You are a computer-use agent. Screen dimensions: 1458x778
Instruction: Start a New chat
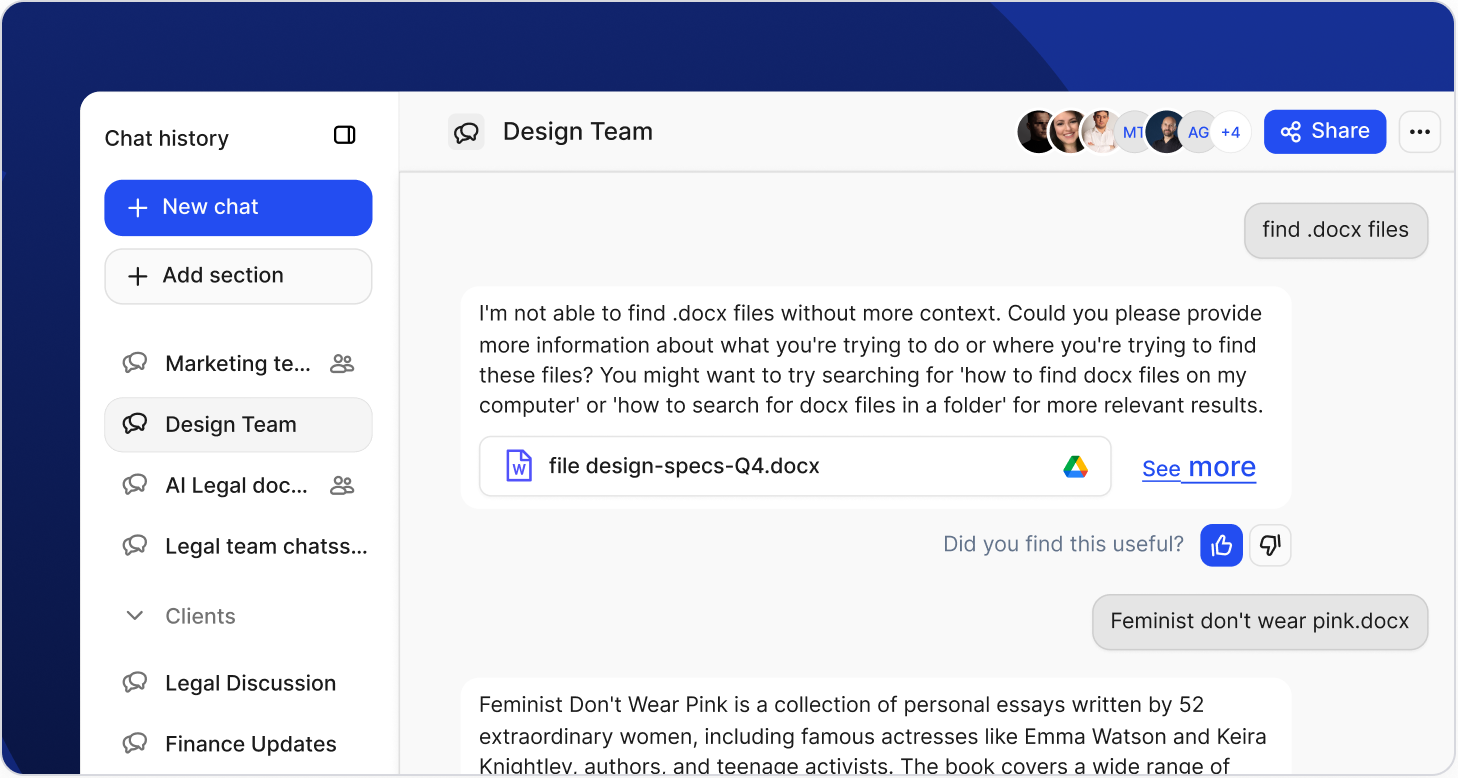(238, 207)
